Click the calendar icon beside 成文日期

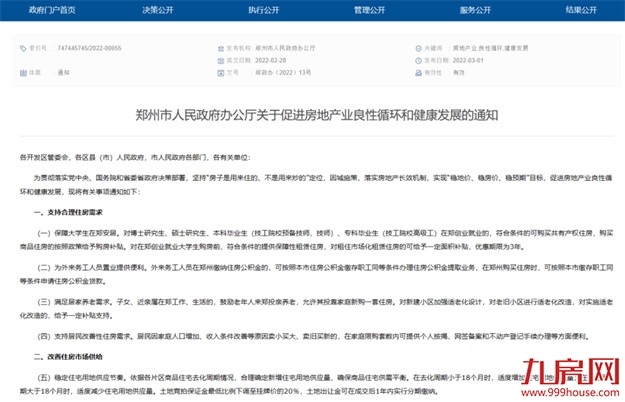221,61
